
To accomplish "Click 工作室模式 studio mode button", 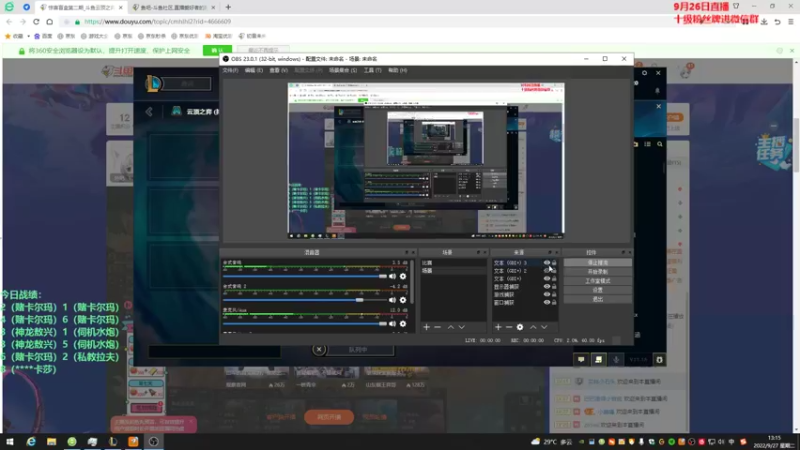I will (x=597, y=281).
